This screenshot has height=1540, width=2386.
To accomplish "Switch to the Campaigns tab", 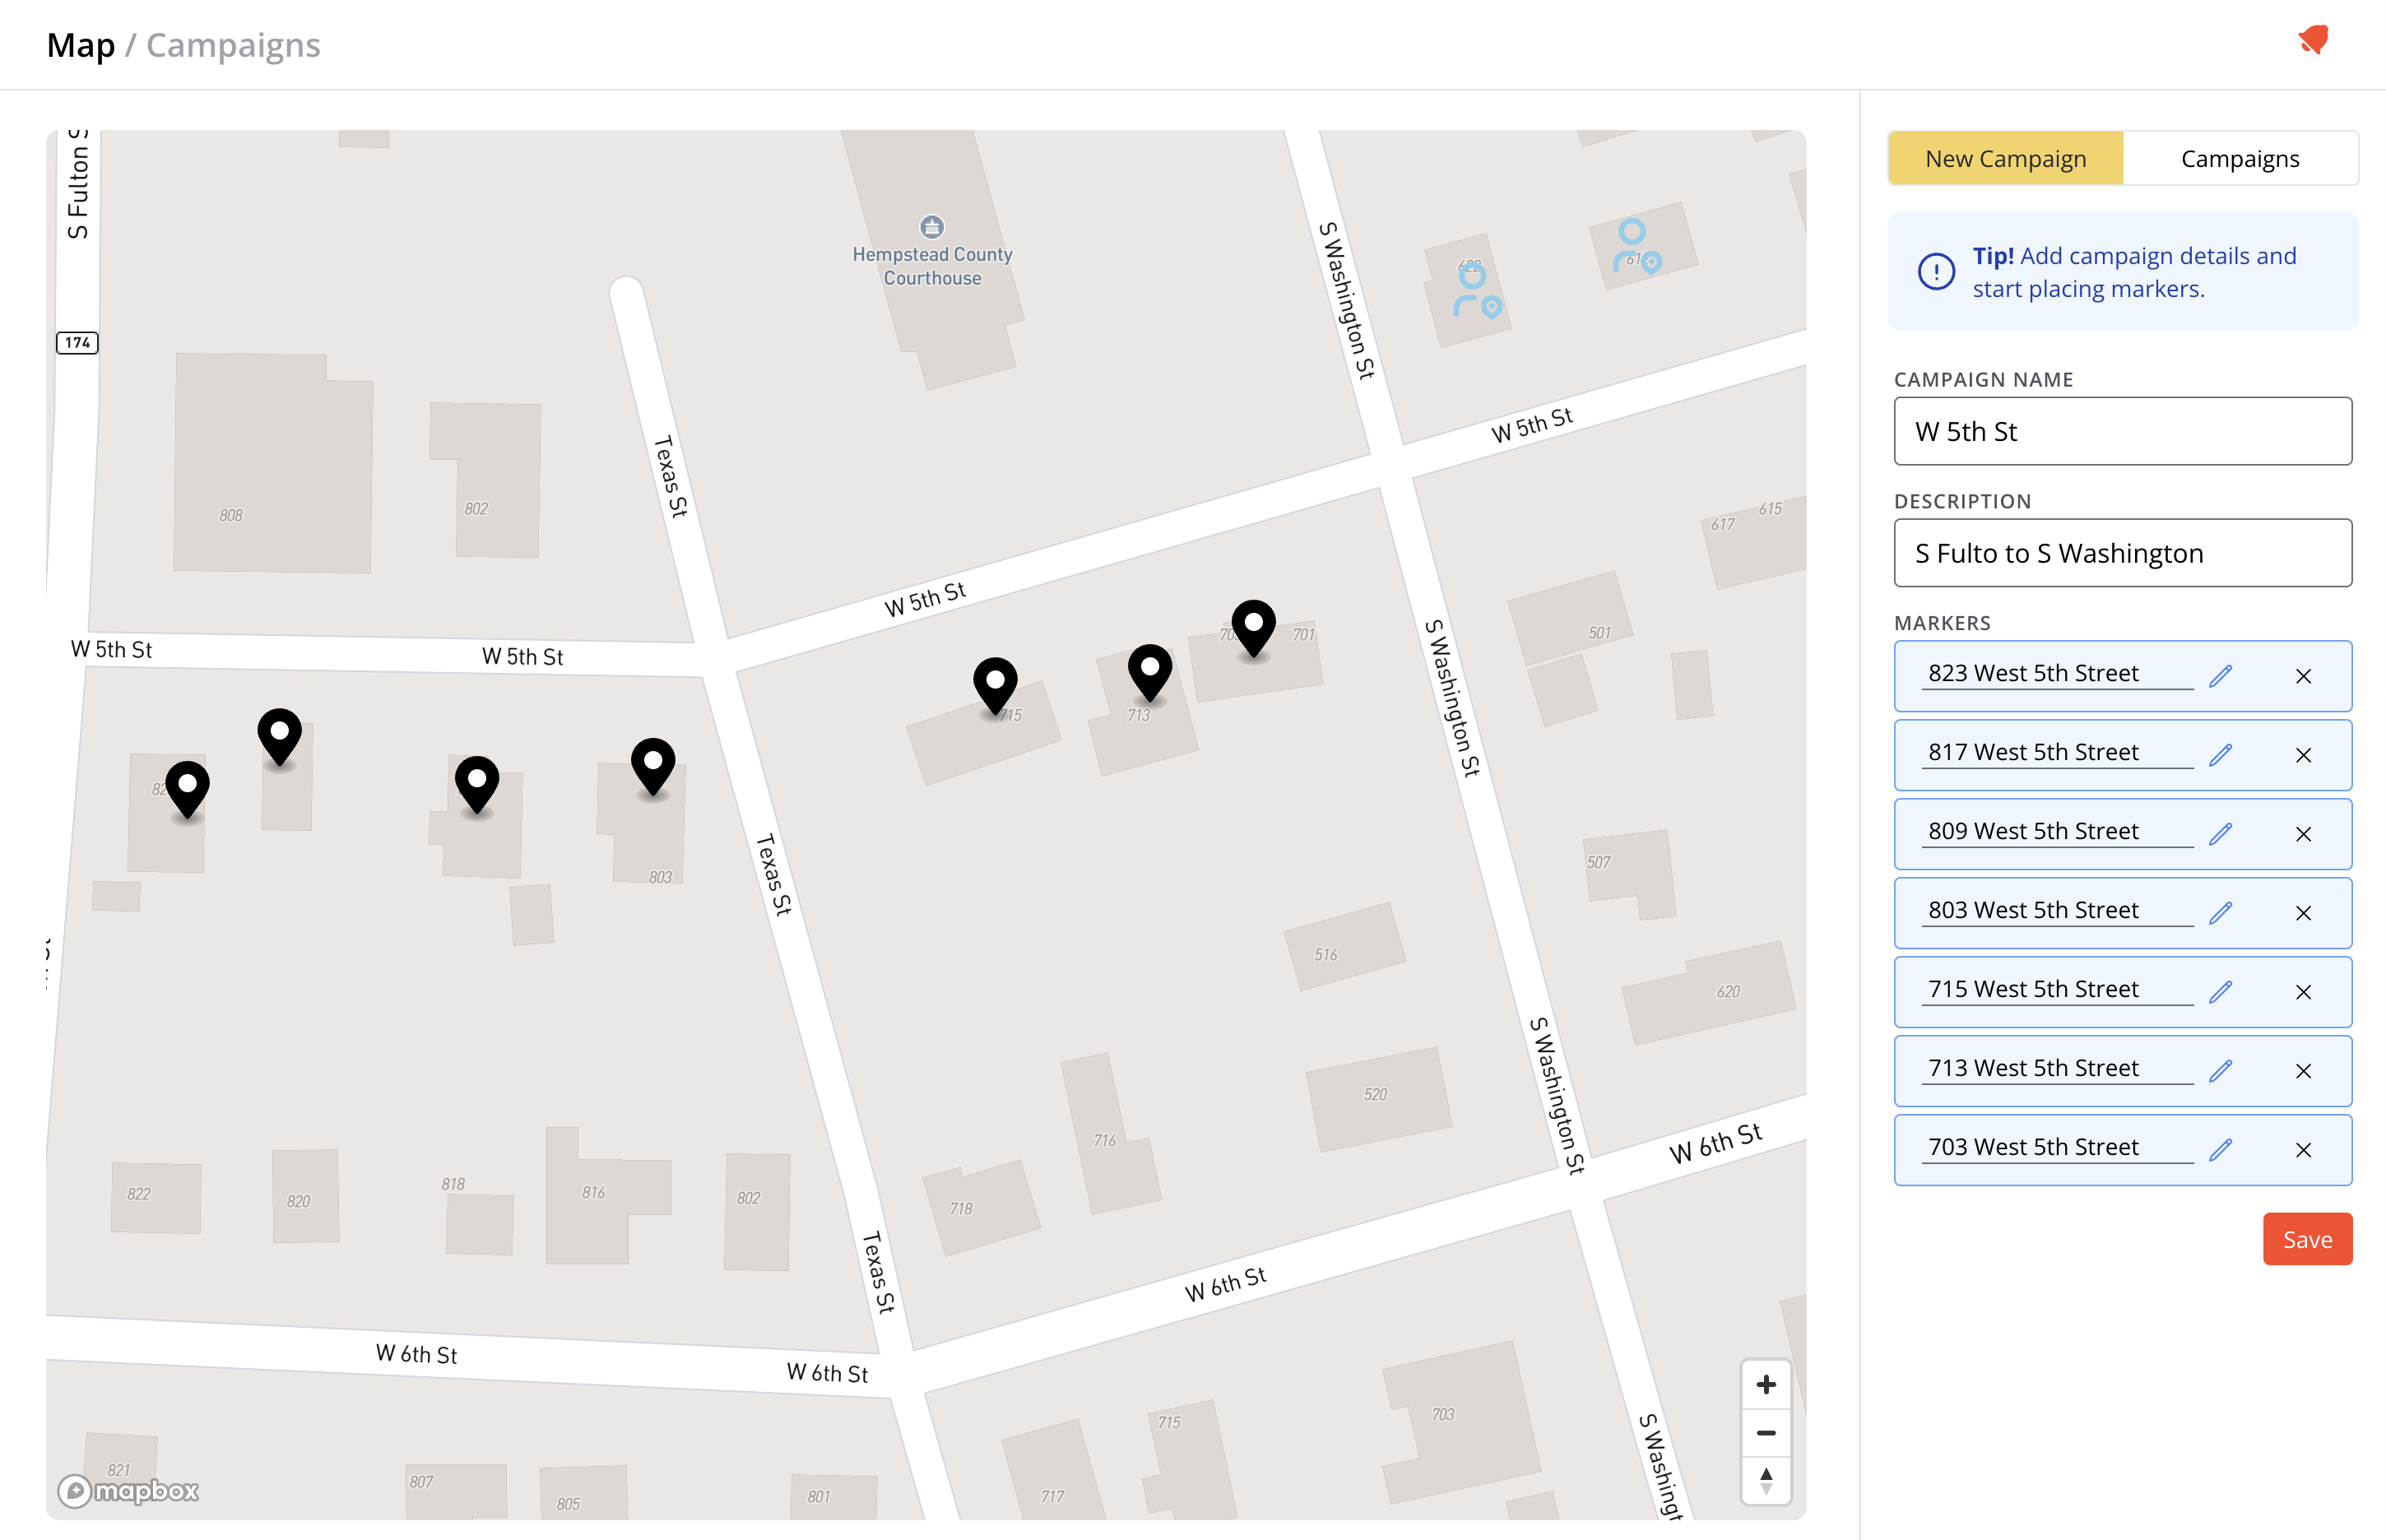I will [2239, 159].
